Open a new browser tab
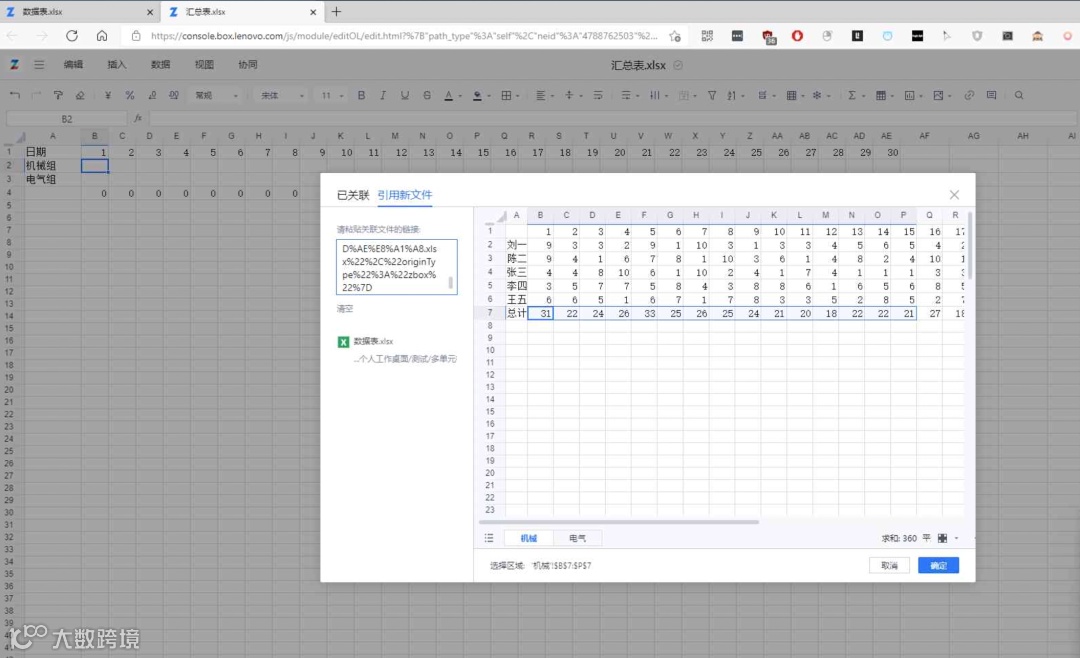1080x658 pixels. click(x=336, y=12)
